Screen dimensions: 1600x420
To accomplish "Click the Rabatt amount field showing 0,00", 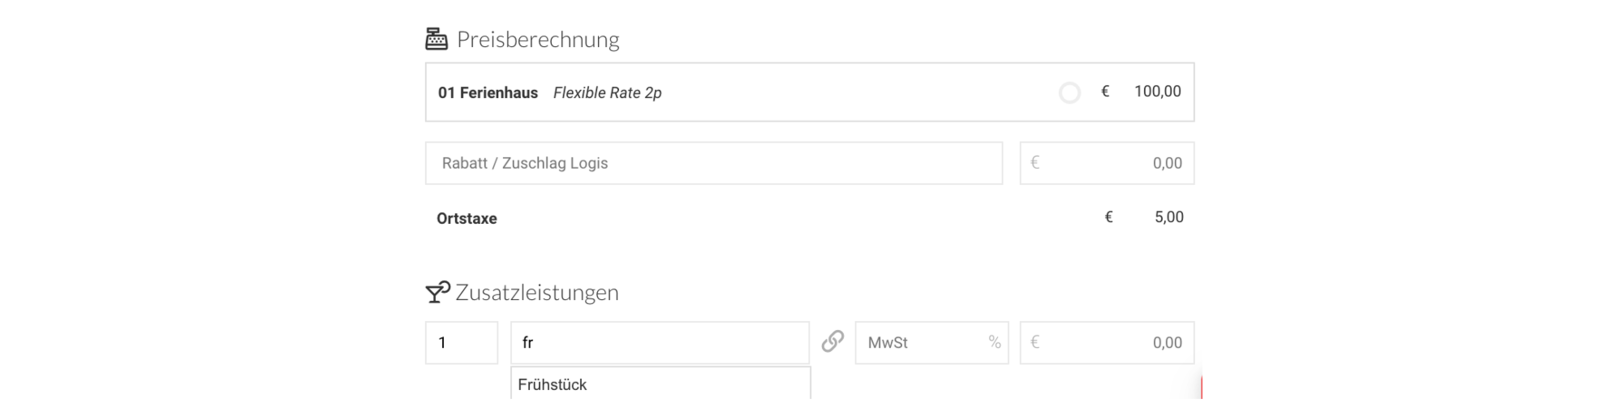I will (1107, 163).
